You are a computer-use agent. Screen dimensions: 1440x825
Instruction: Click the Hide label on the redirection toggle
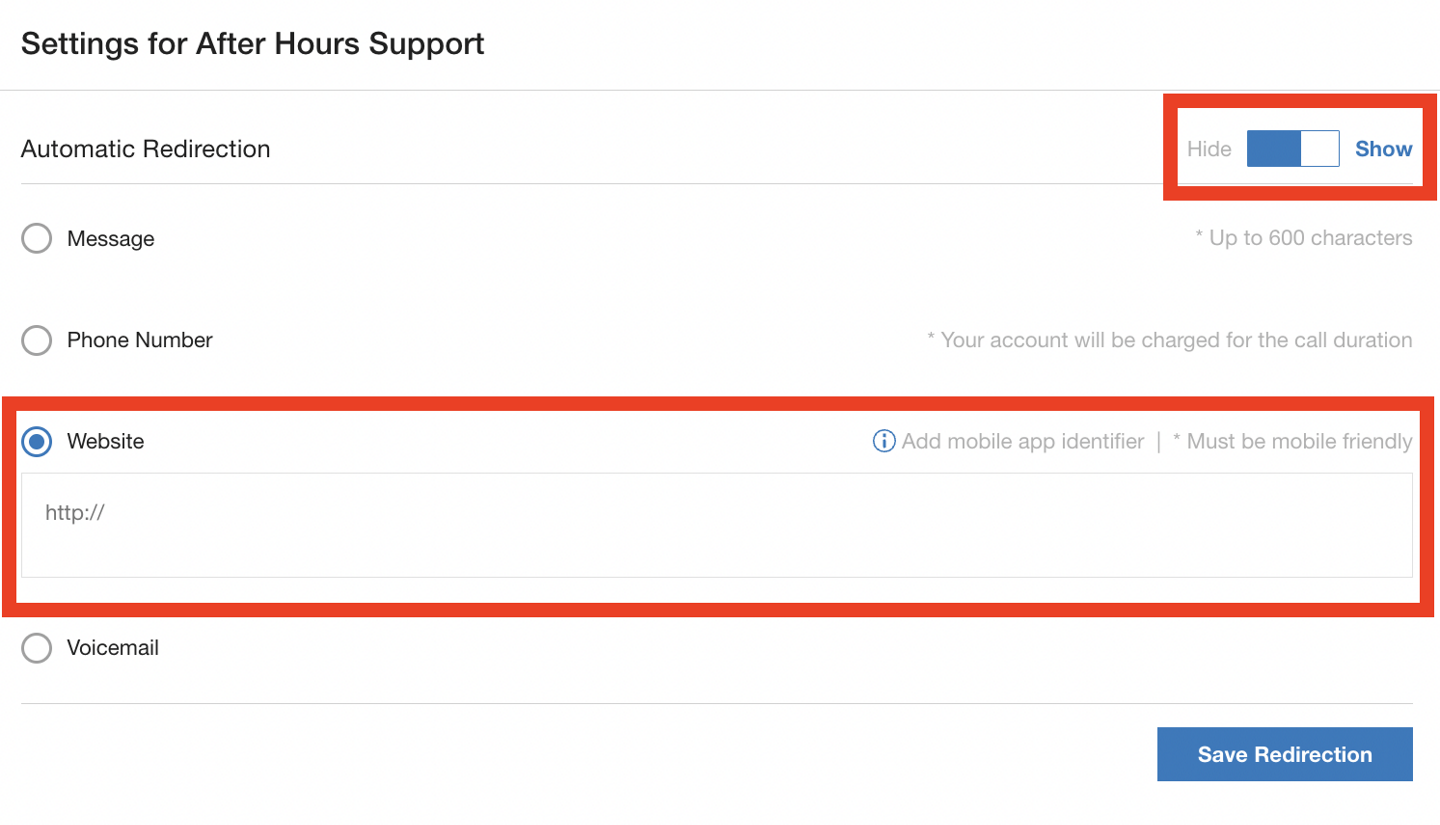[1209, 148]
